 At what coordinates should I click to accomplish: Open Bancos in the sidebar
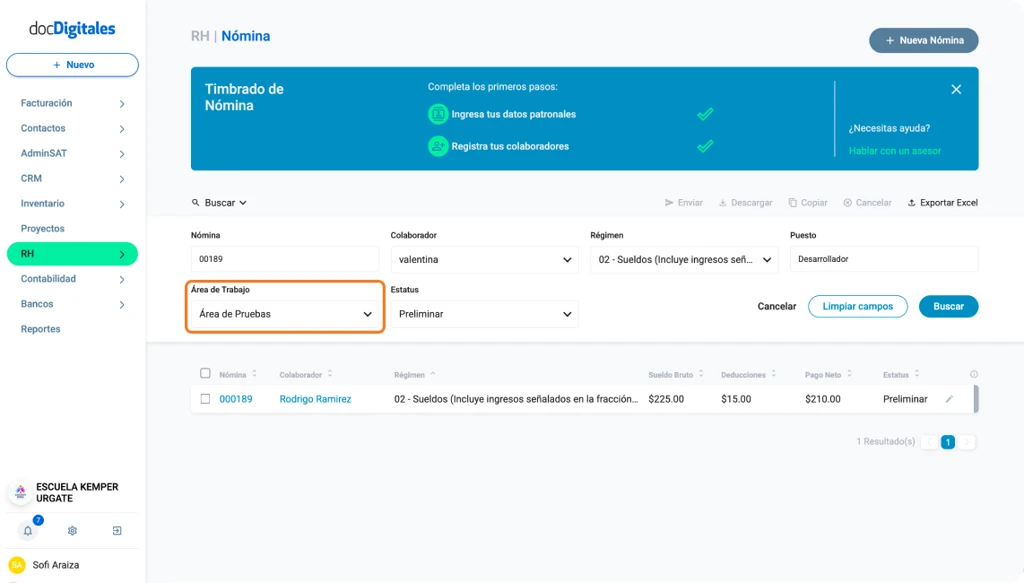(37, 304)
